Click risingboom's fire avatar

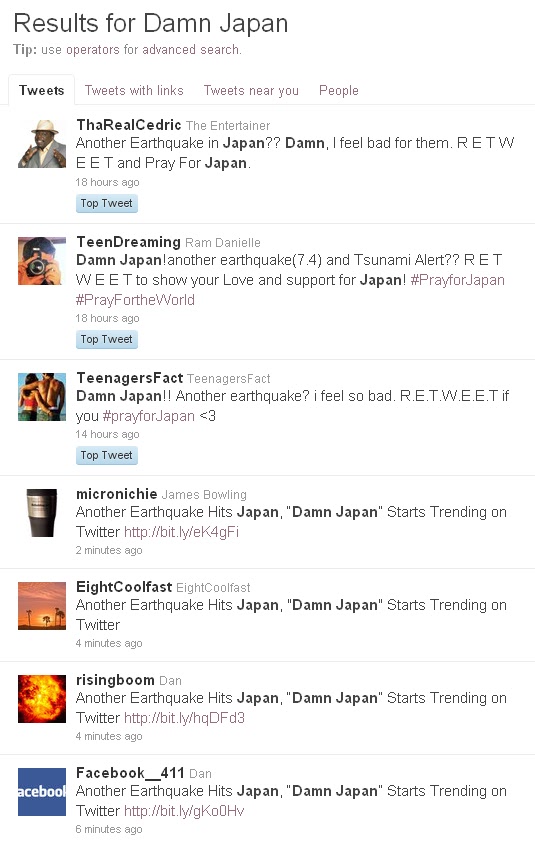[42, 699]
